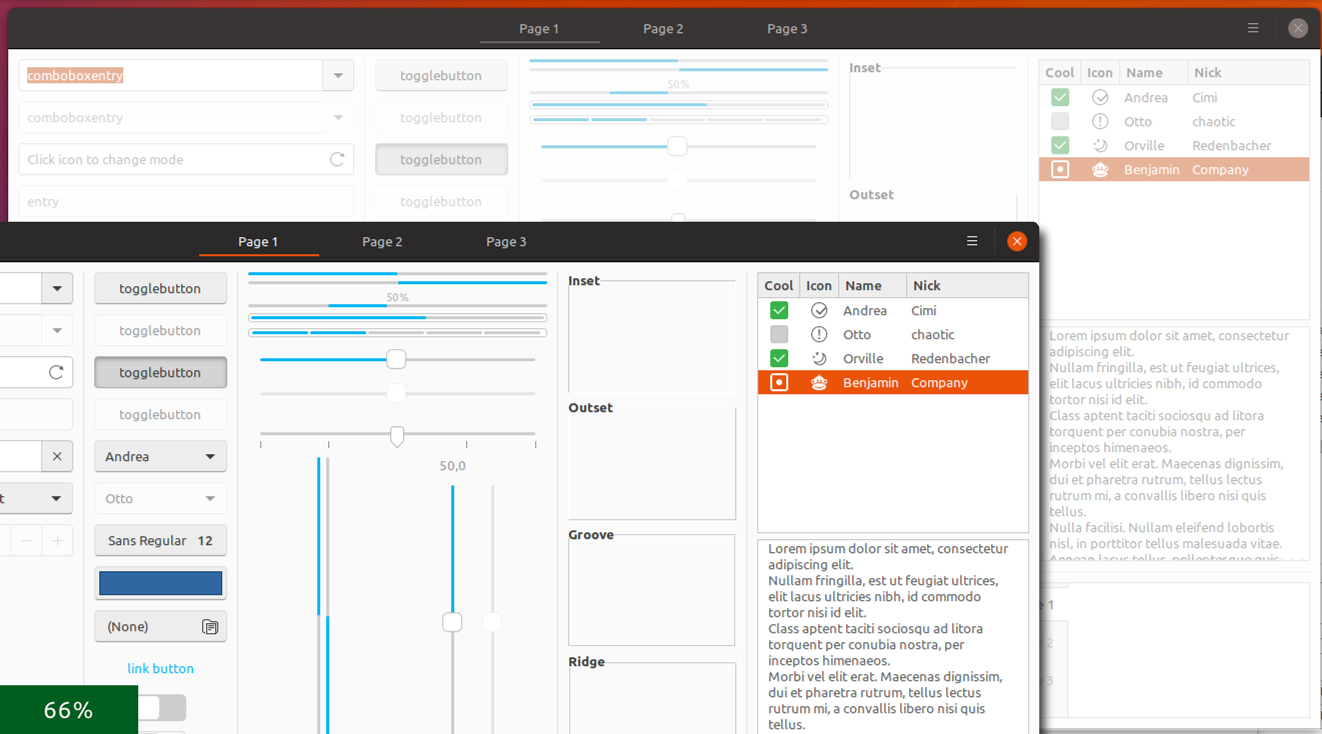
Task: Click the plus stepper button
Action: [x=58, y=541]
